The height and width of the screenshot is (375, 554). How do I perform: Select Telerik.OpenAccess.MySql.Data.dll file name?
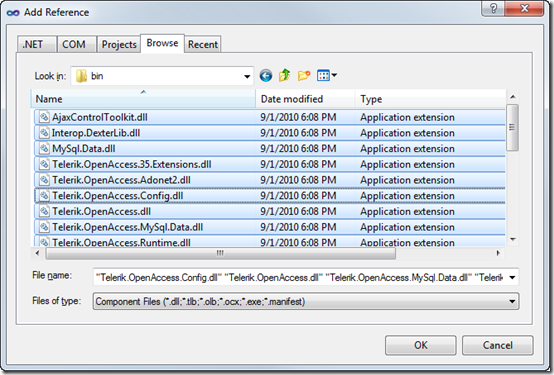[x=128, y=227]
